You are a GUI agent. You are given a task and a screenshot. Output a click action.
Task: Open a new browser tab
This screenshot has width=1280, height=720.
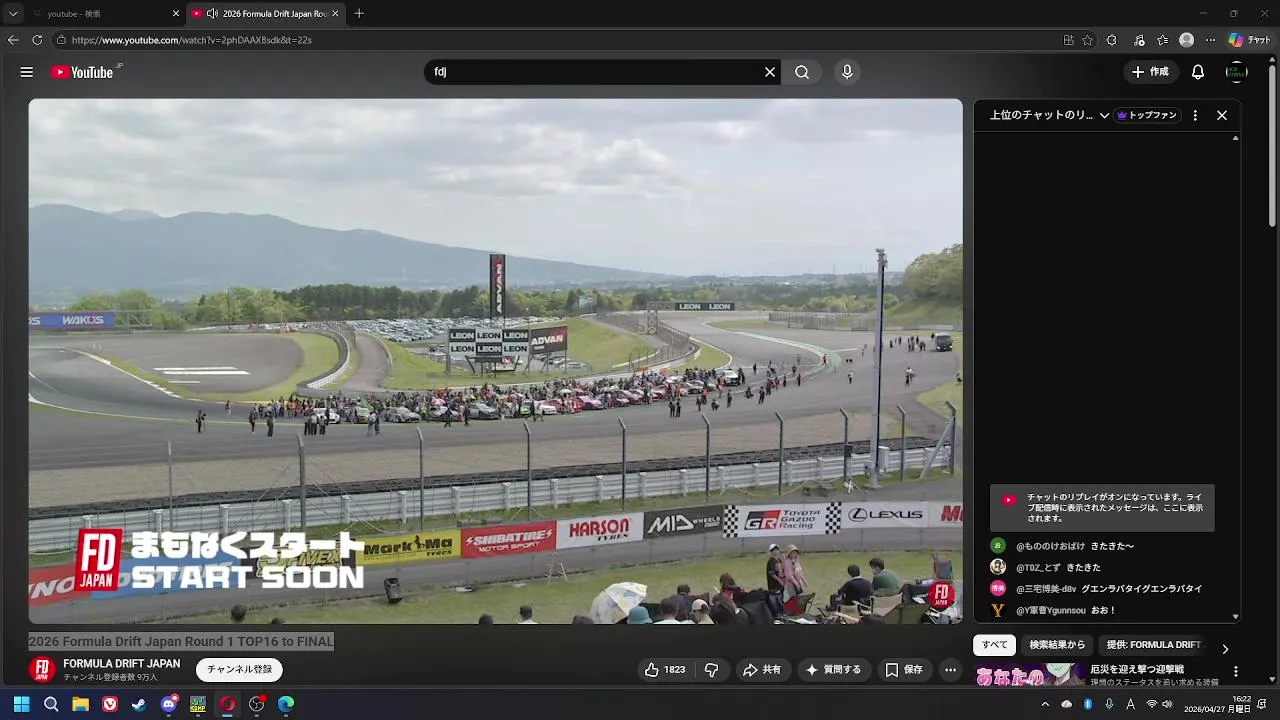(359, 14)
